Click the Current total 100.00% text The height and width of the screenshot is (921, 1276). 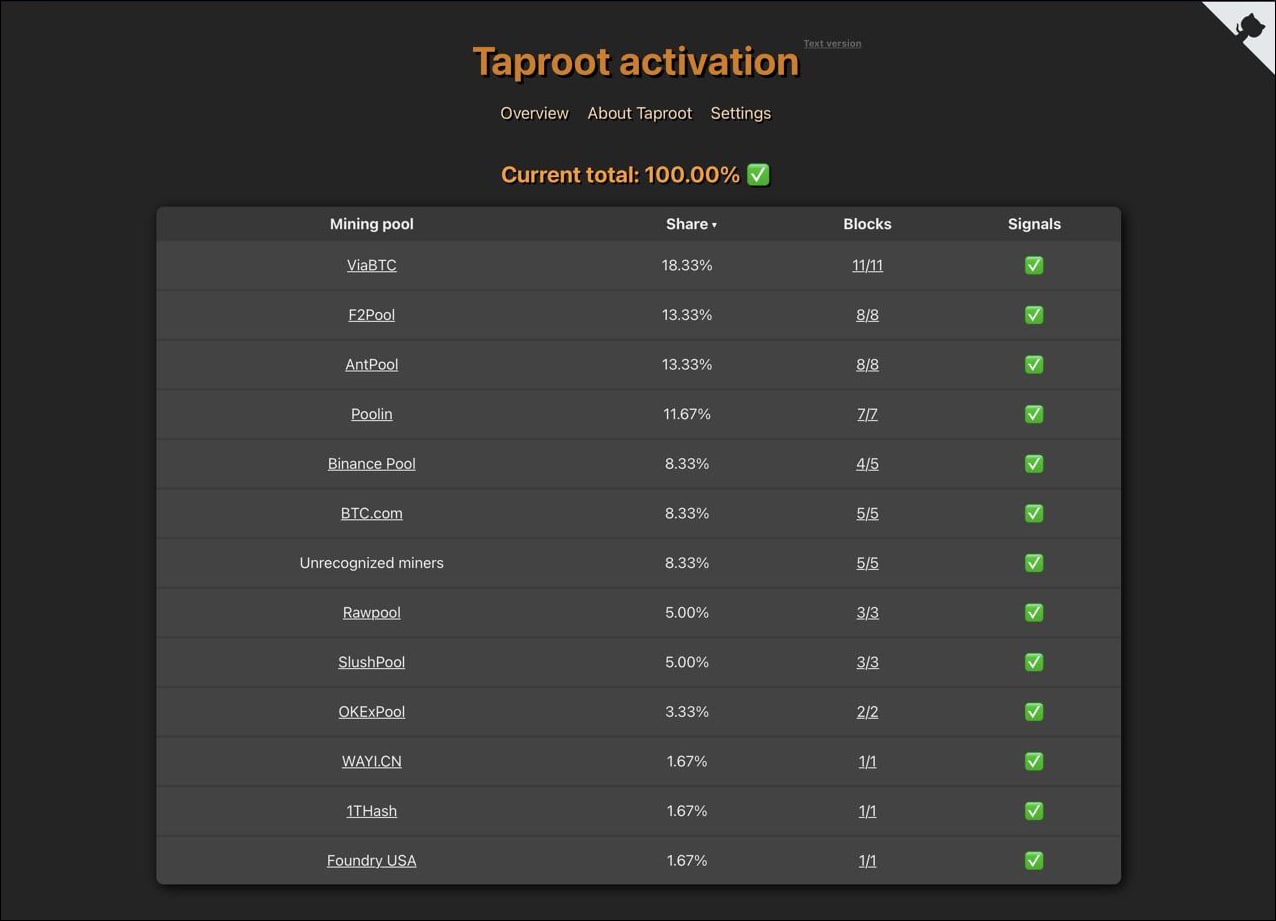coord(620,175)
